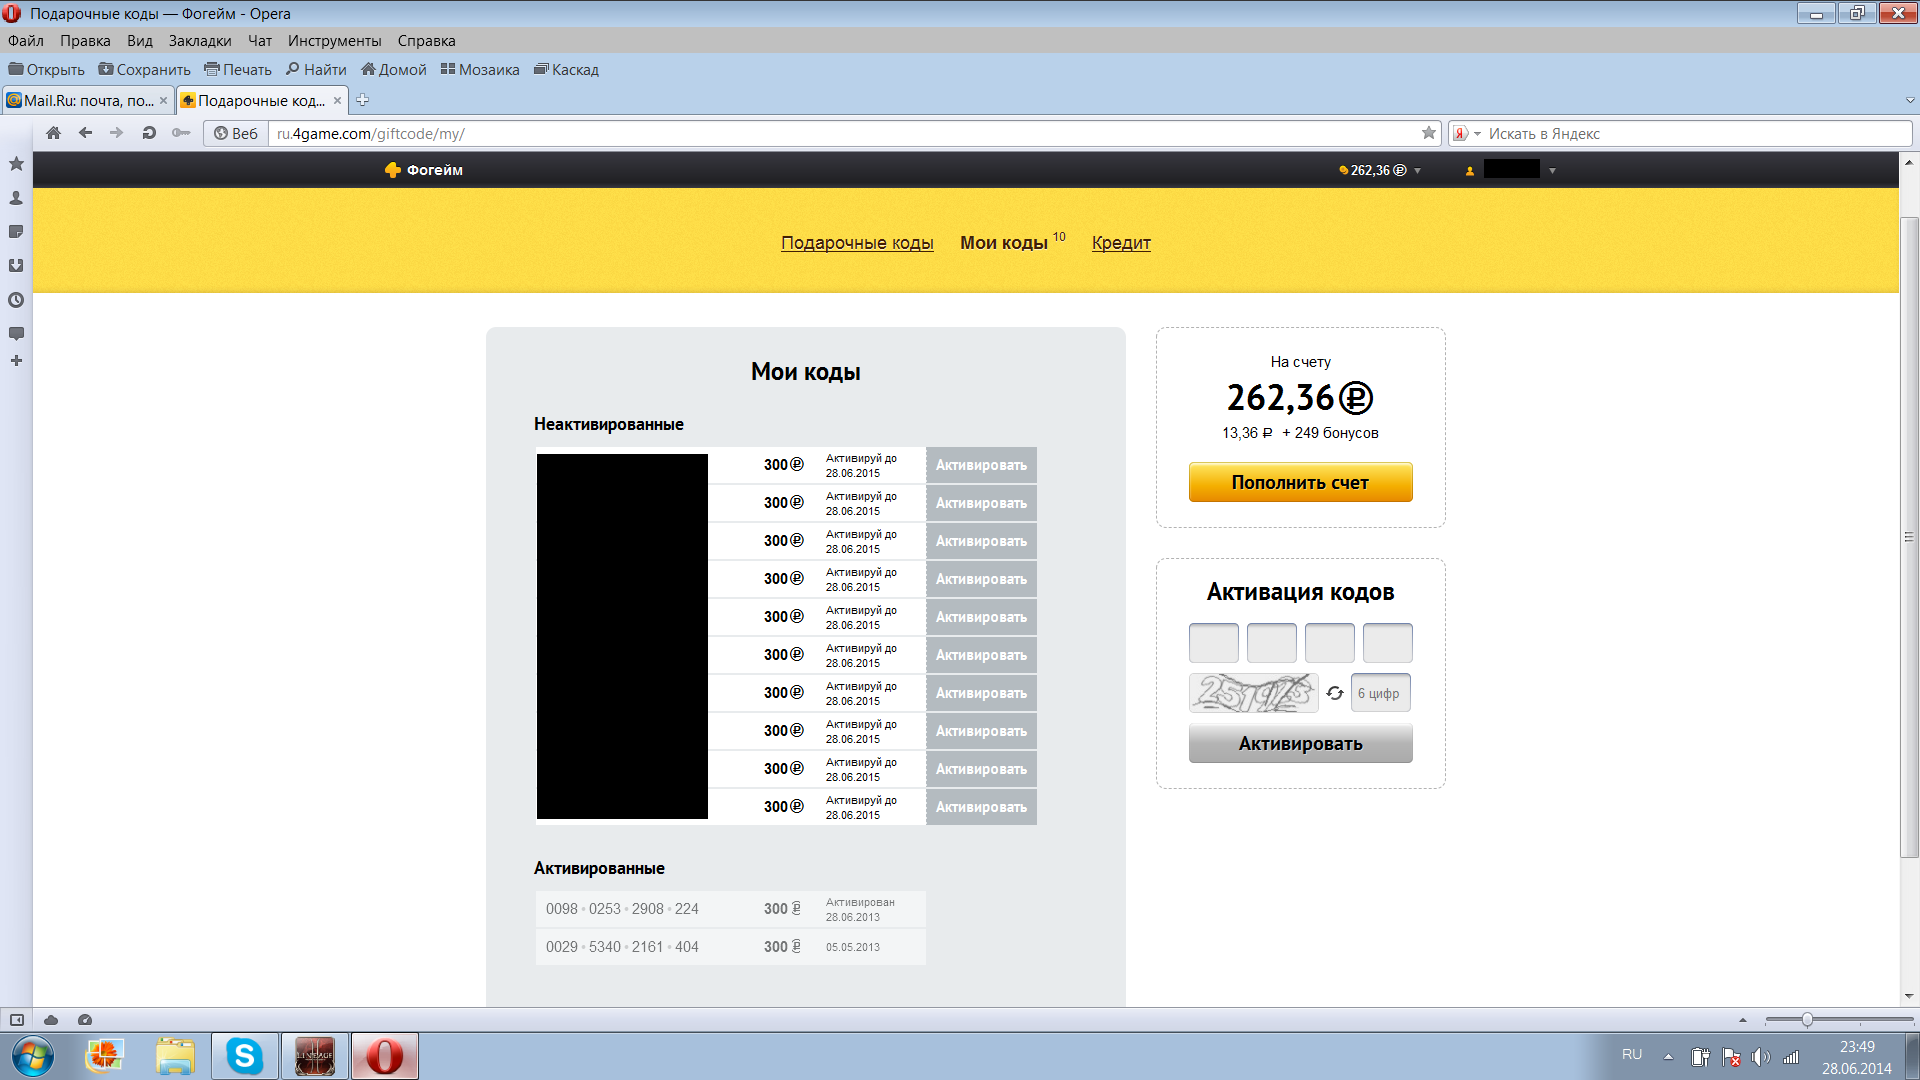Click the Пополнить счет button

click(1300, 482)
